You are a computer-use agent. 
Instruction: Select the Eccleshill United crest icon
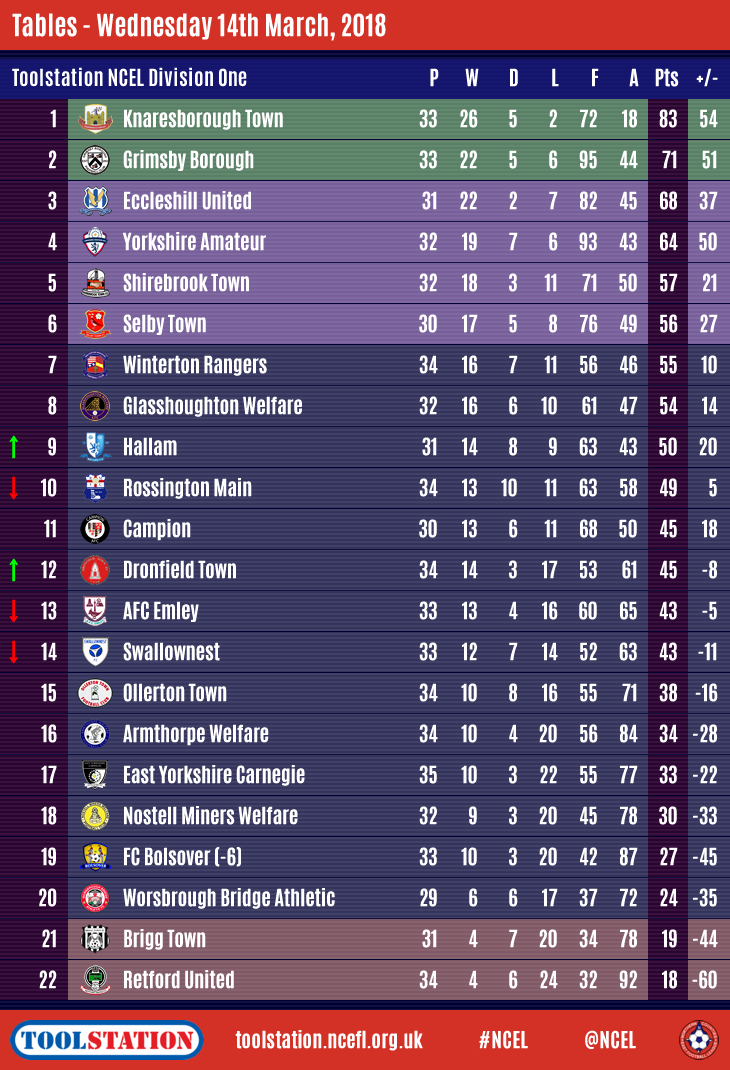point(95,201)
